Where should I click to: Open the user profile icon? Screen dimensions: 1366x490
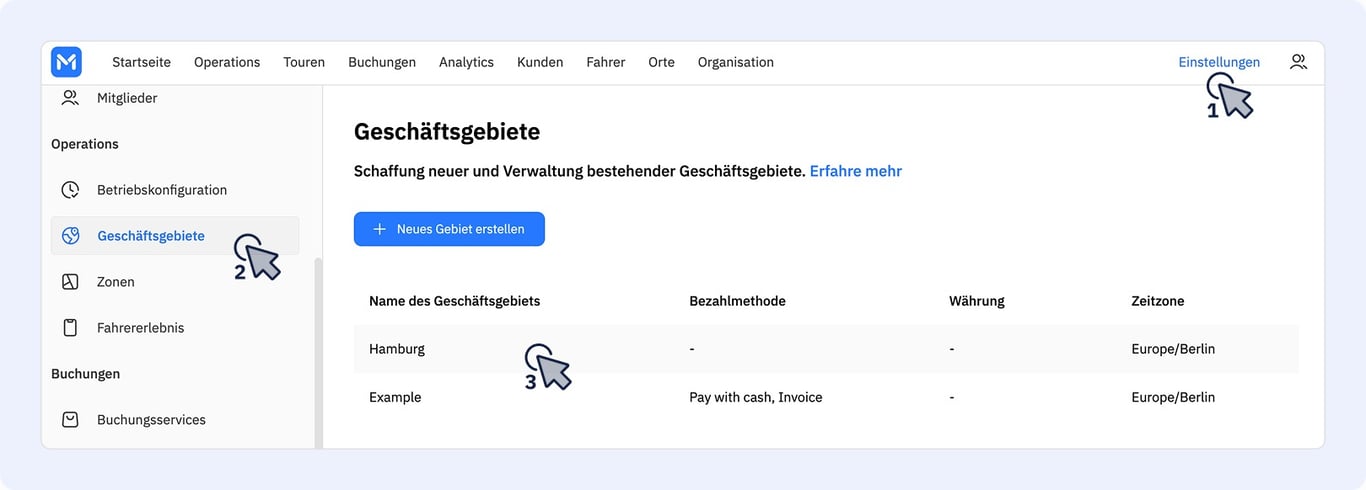click(1298, 62)
